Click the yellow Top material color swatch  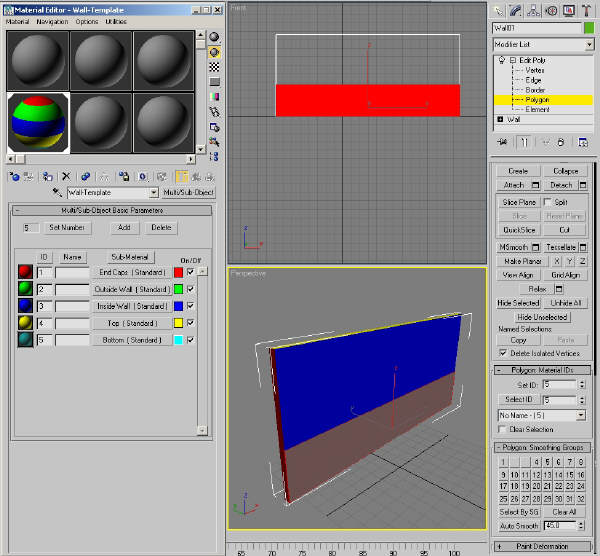[x=178, y=323]
